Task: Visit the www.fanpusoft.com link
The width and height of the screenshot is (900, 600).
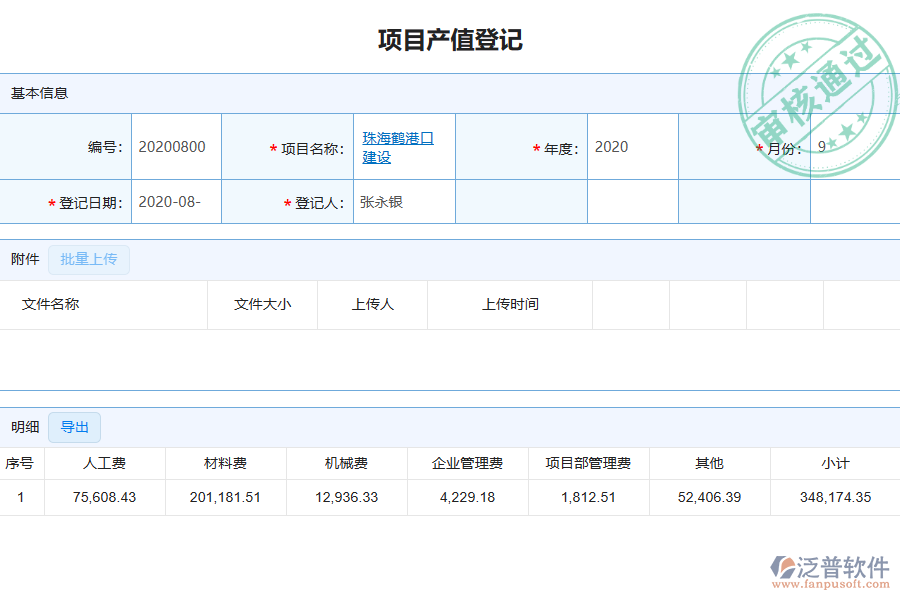Action: (x=832, y=584)
